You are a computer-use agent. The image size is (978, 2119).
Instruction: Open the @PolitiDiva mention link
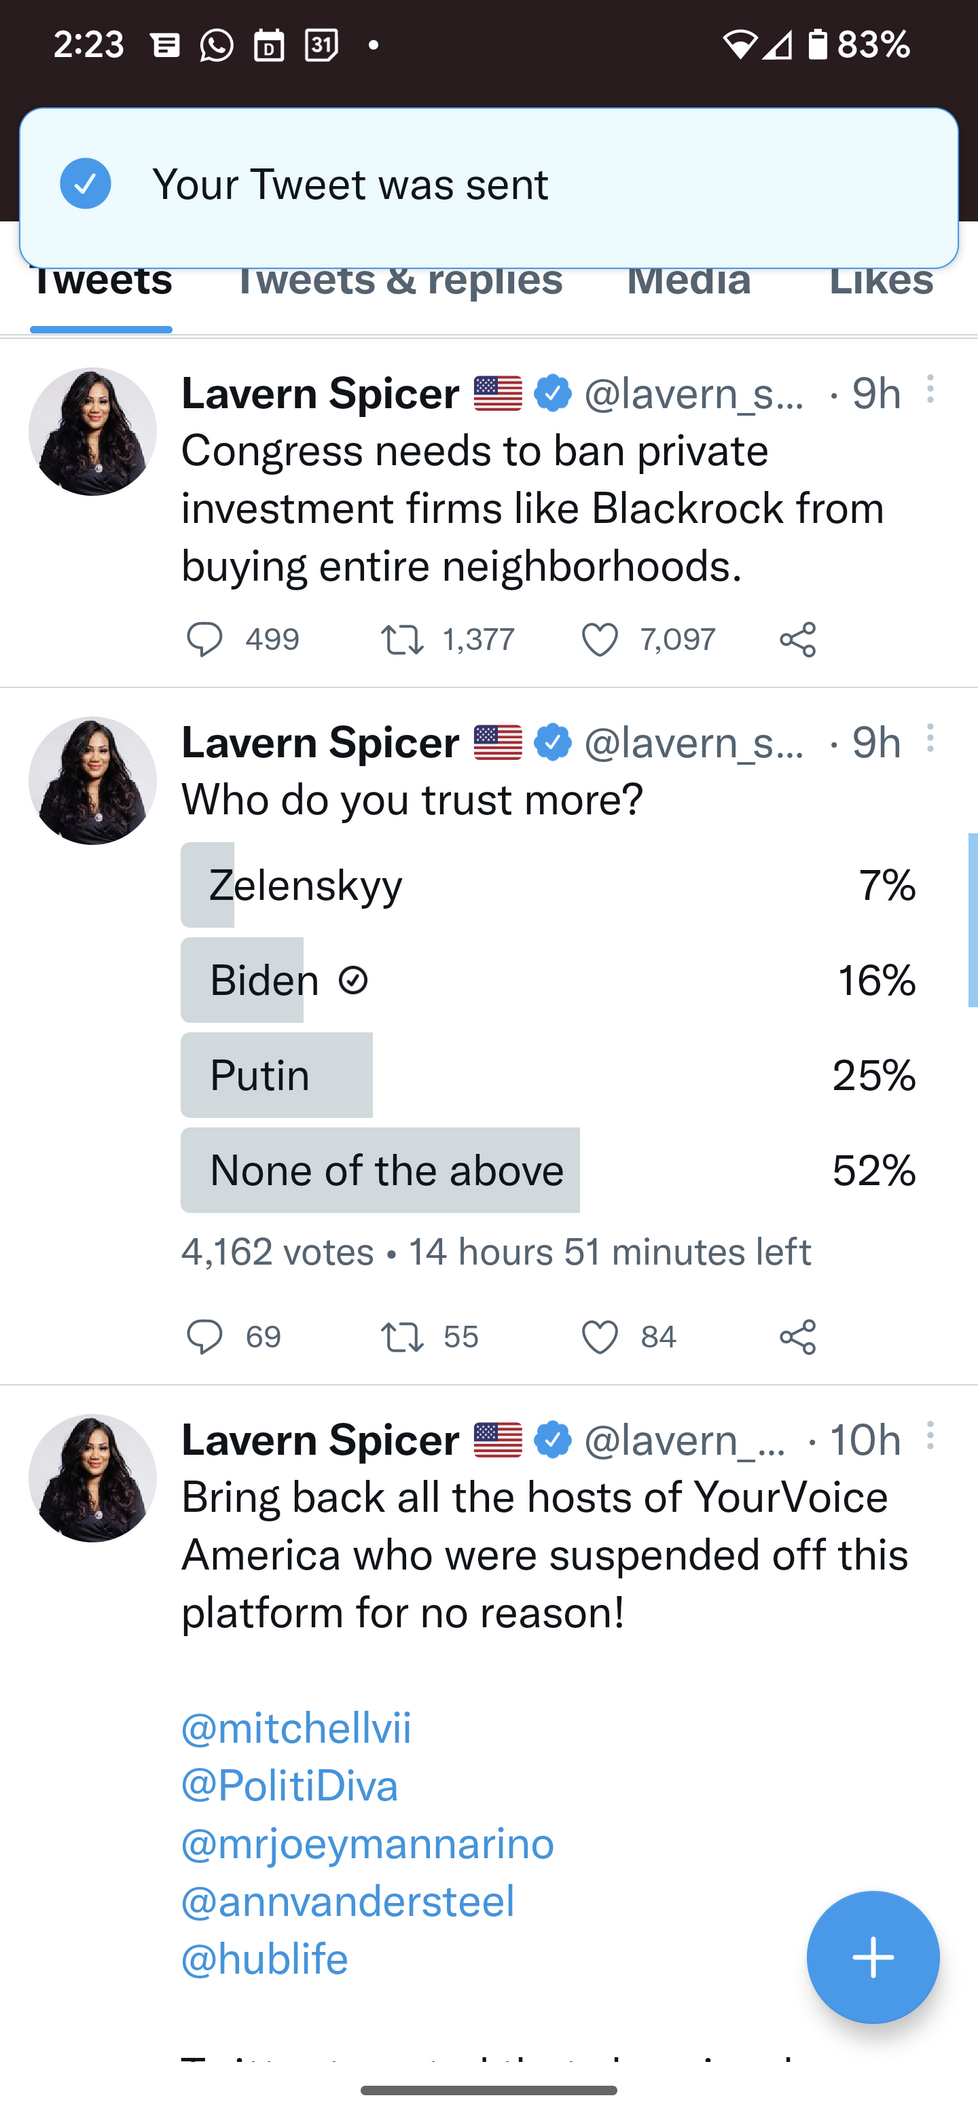coord(290,1786)
